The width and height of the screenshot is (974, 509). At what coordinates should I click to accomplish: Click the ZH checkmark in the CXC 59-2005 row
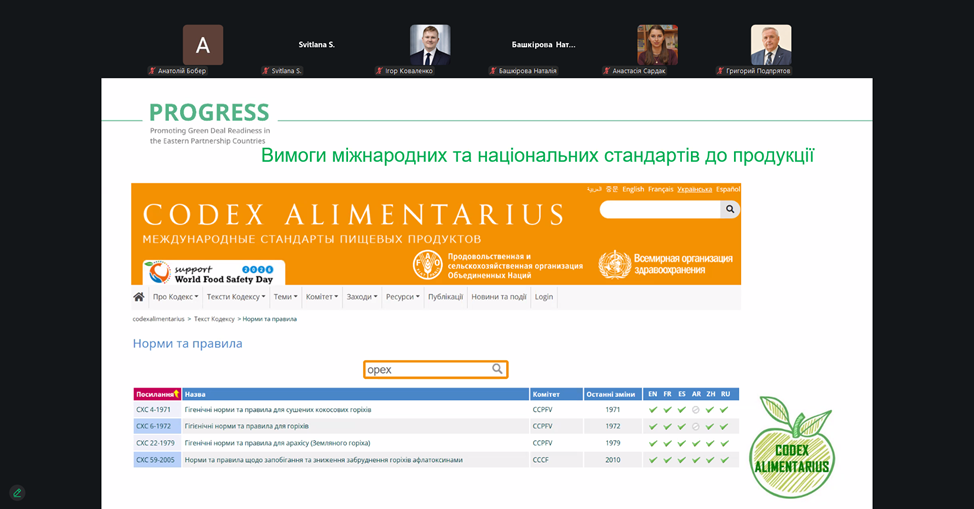[x=710, y=460]
